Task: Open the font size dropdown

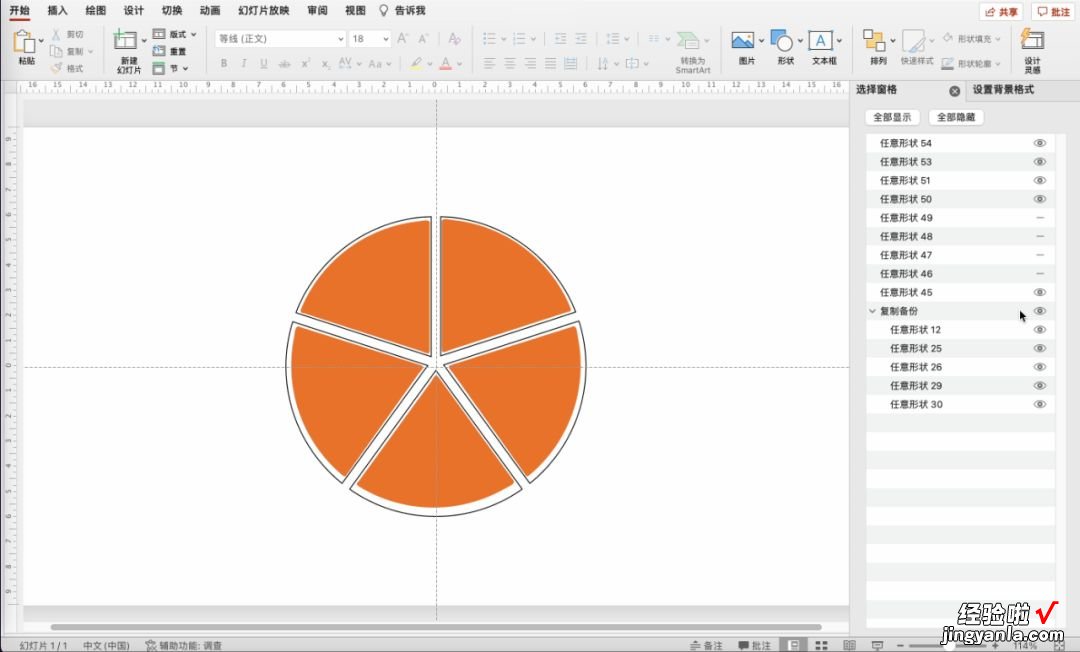Action: click(385, 39)
